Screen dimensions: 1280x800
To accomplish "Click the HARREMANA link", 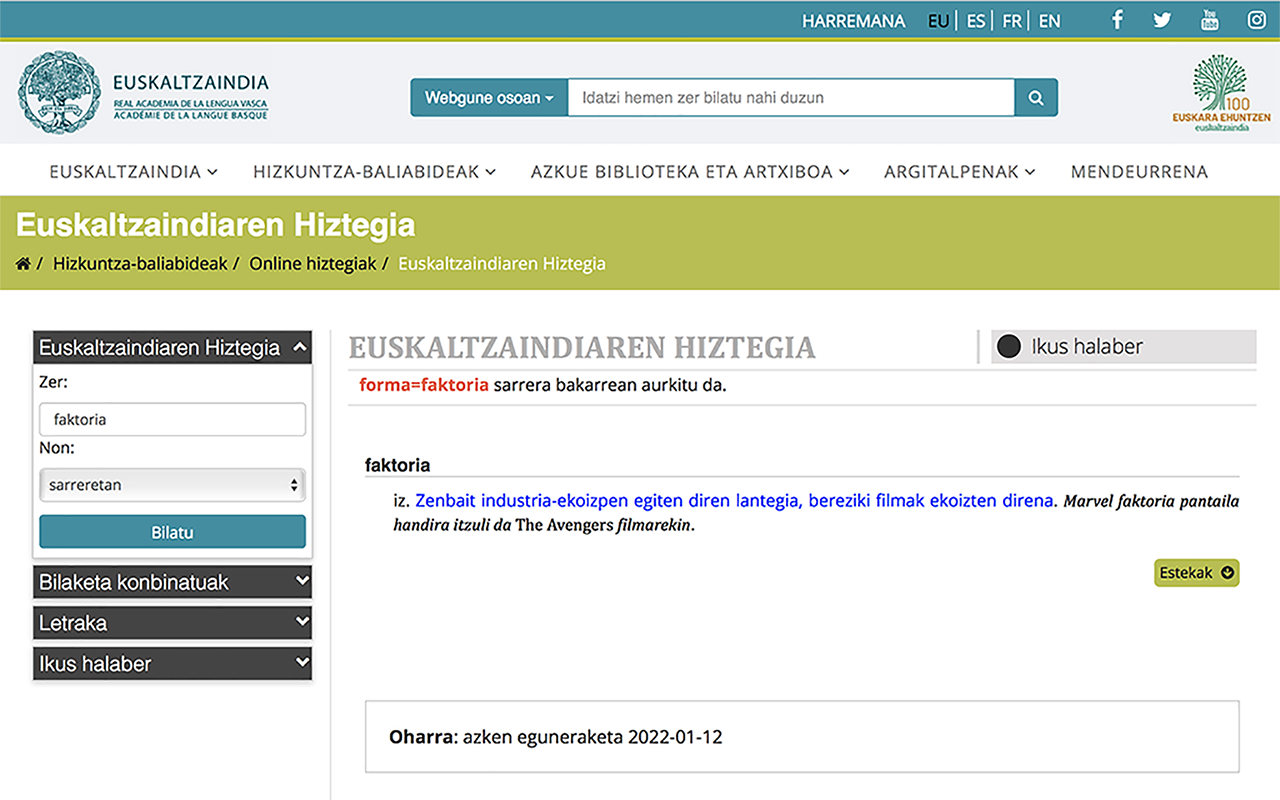I will (x=853, y=21).
